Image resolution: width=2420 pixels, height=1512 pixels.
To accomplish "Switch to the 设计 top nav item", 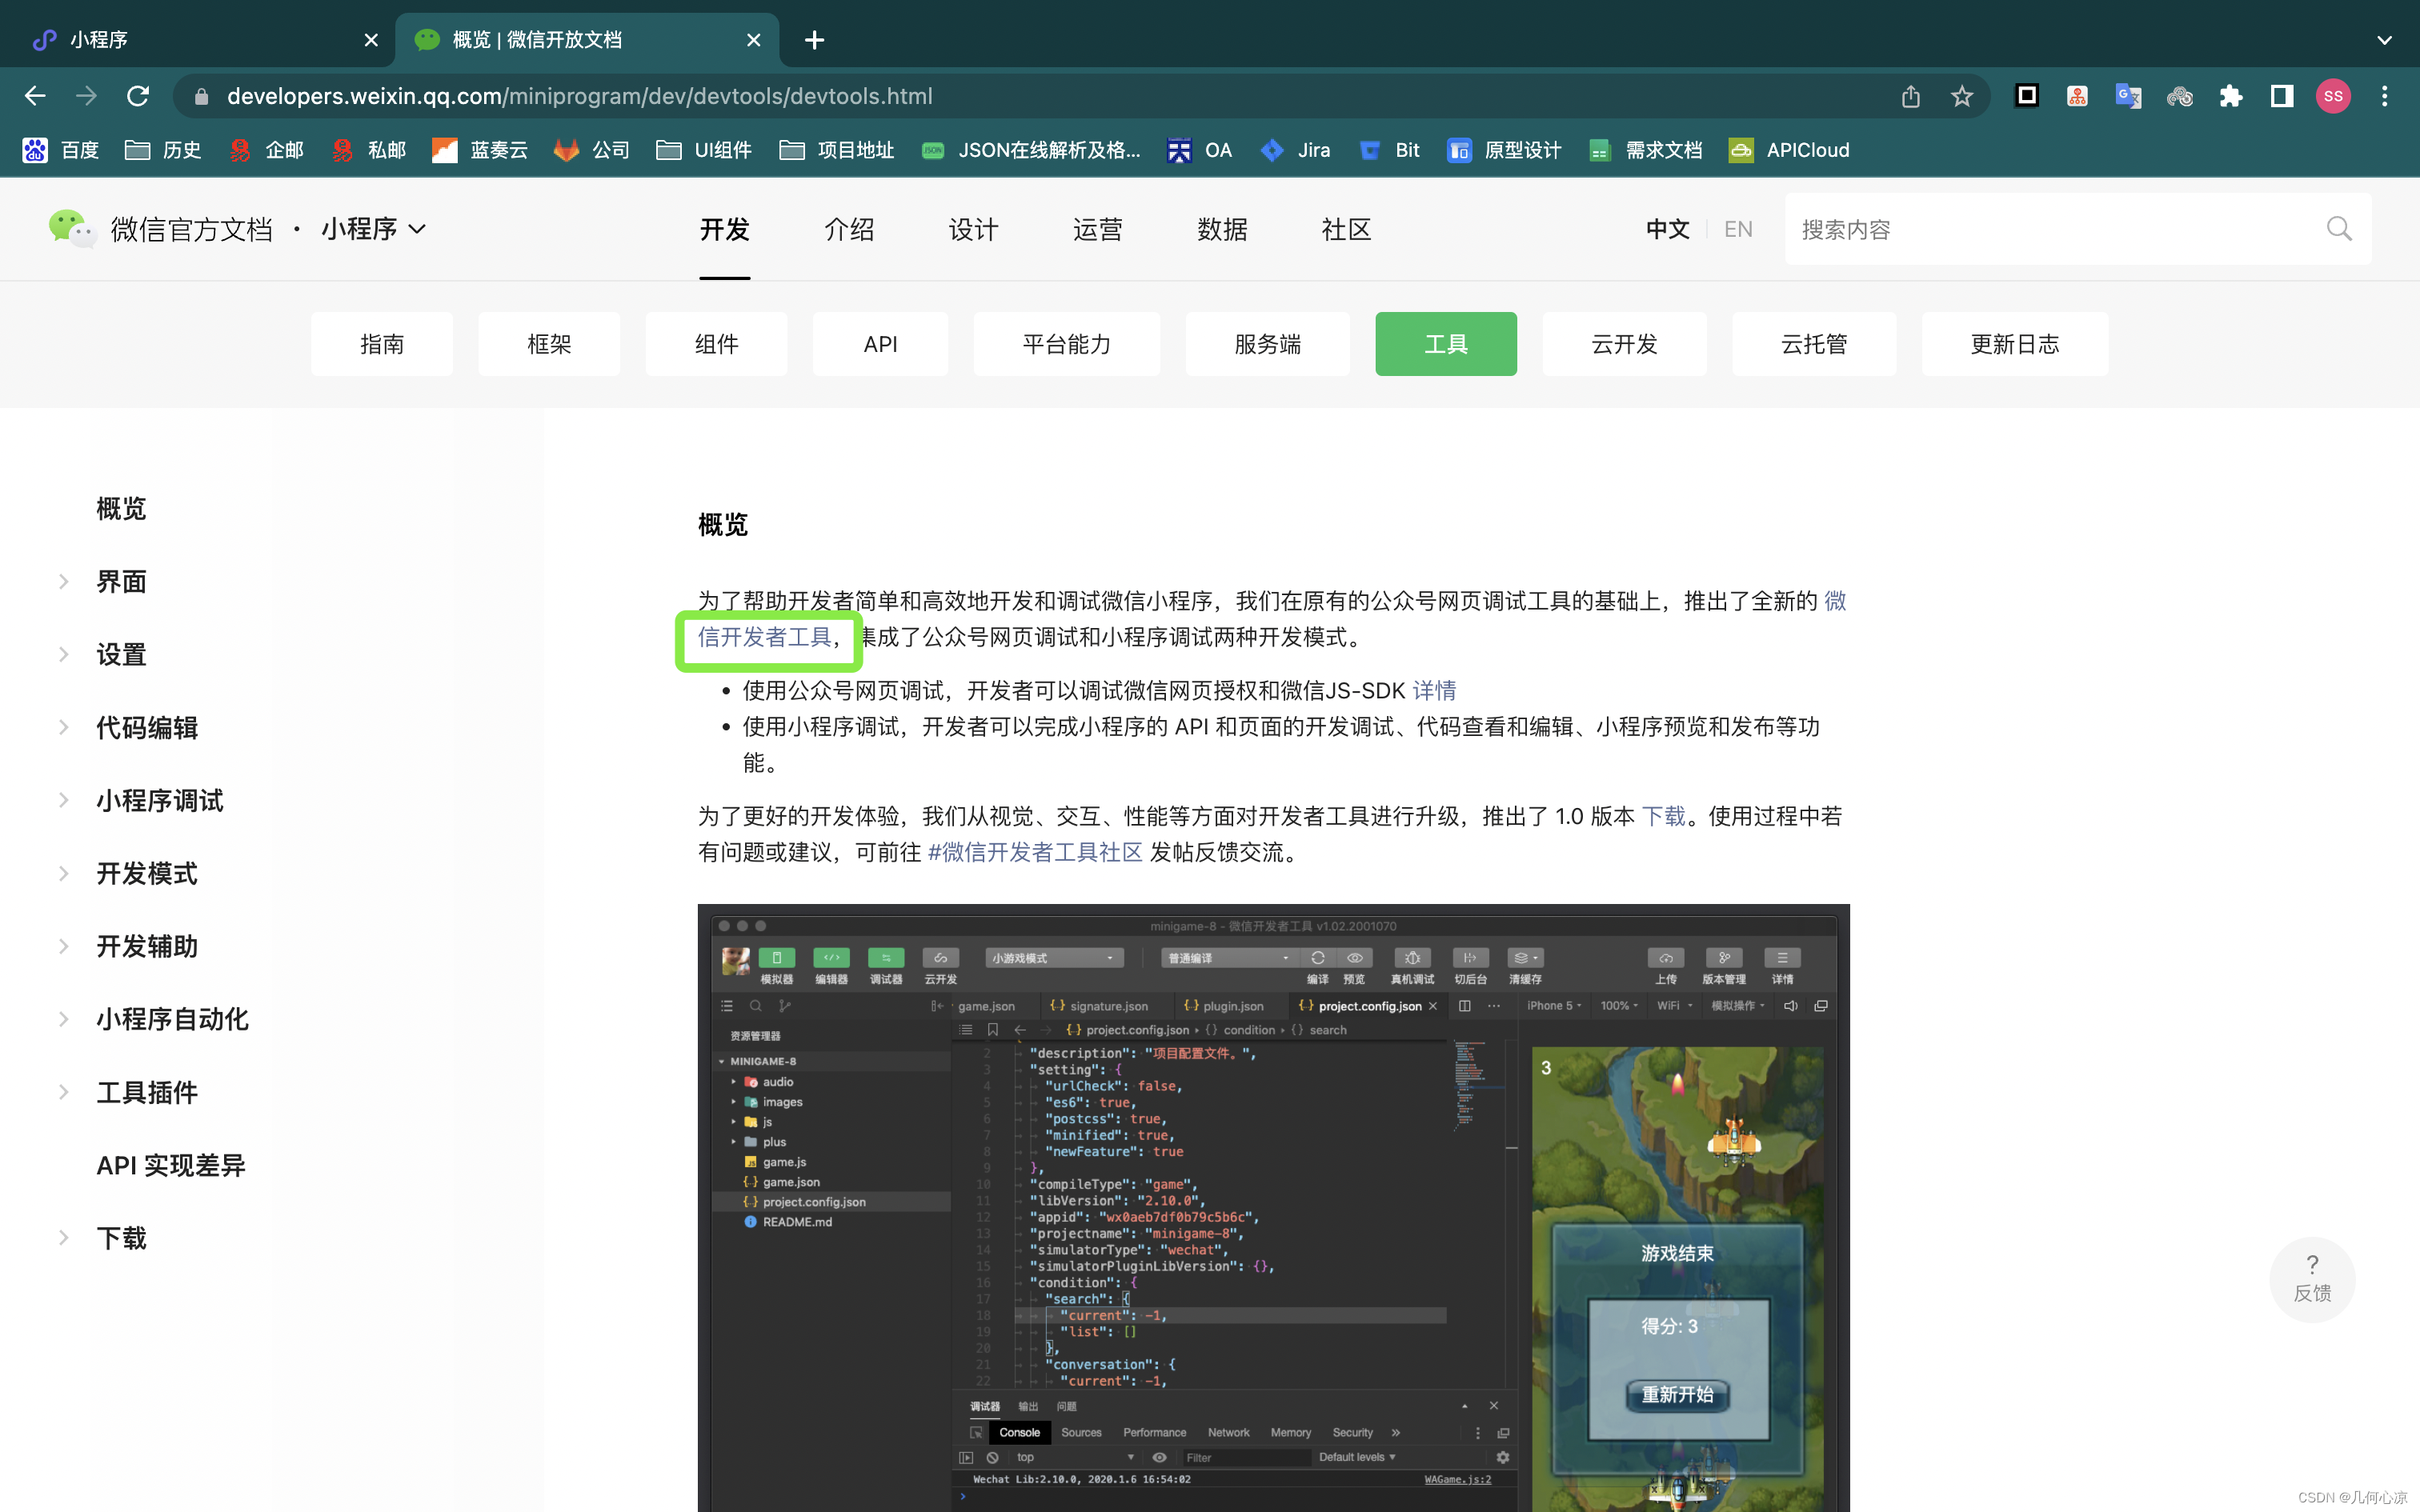I will pyautogui.click(x=973, y=229).
